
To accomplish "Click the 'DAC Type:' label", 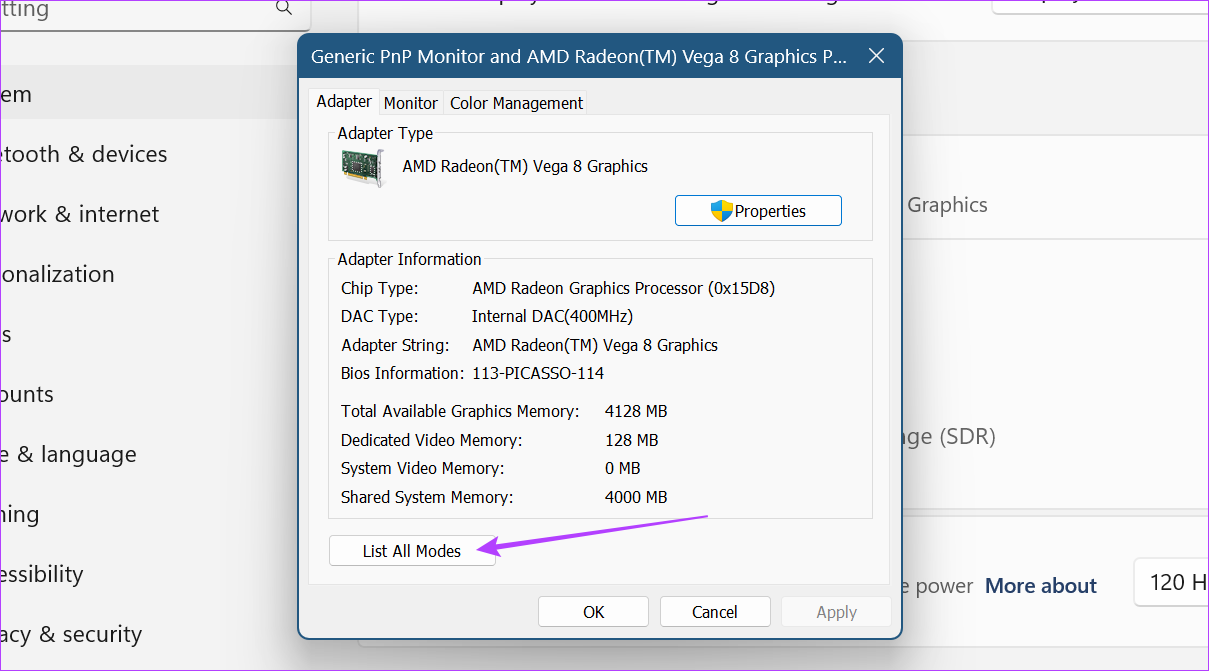I will 380,316.
